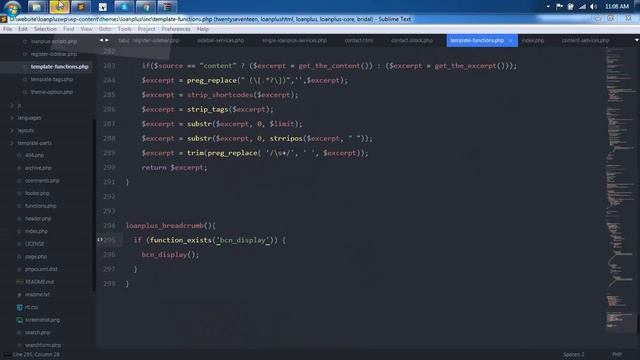Open theme-option.php in sidebar
This screenshot has width=640, height=360.
coord(52,92)
